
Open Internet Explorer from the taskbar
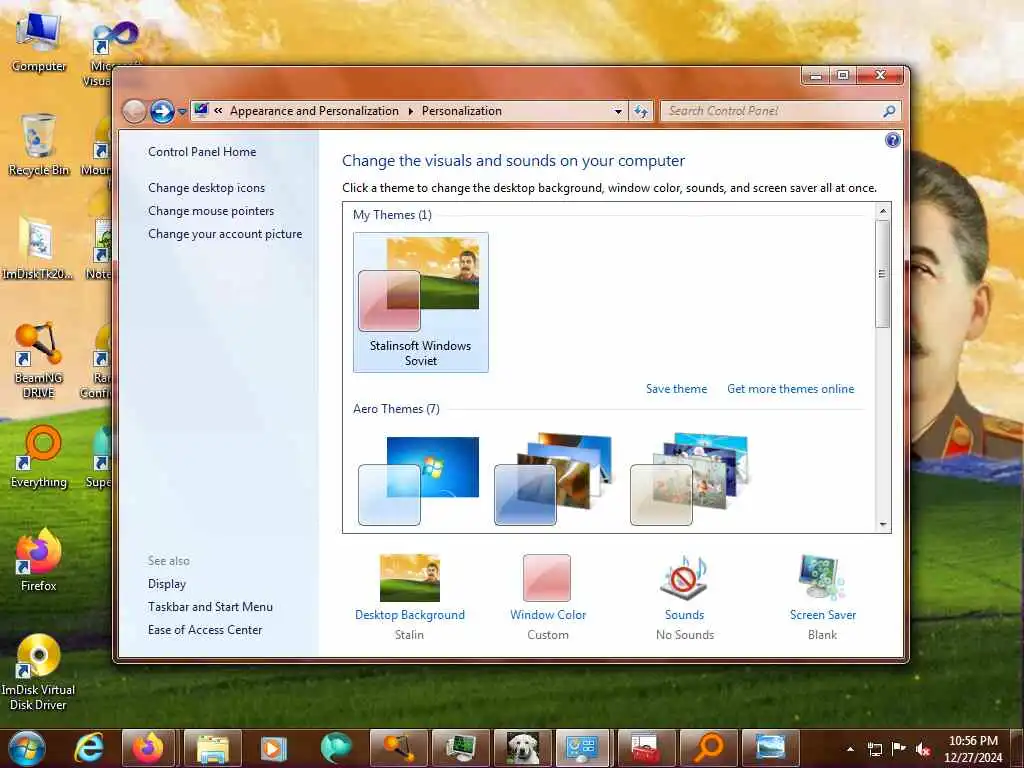coord(88,748)
